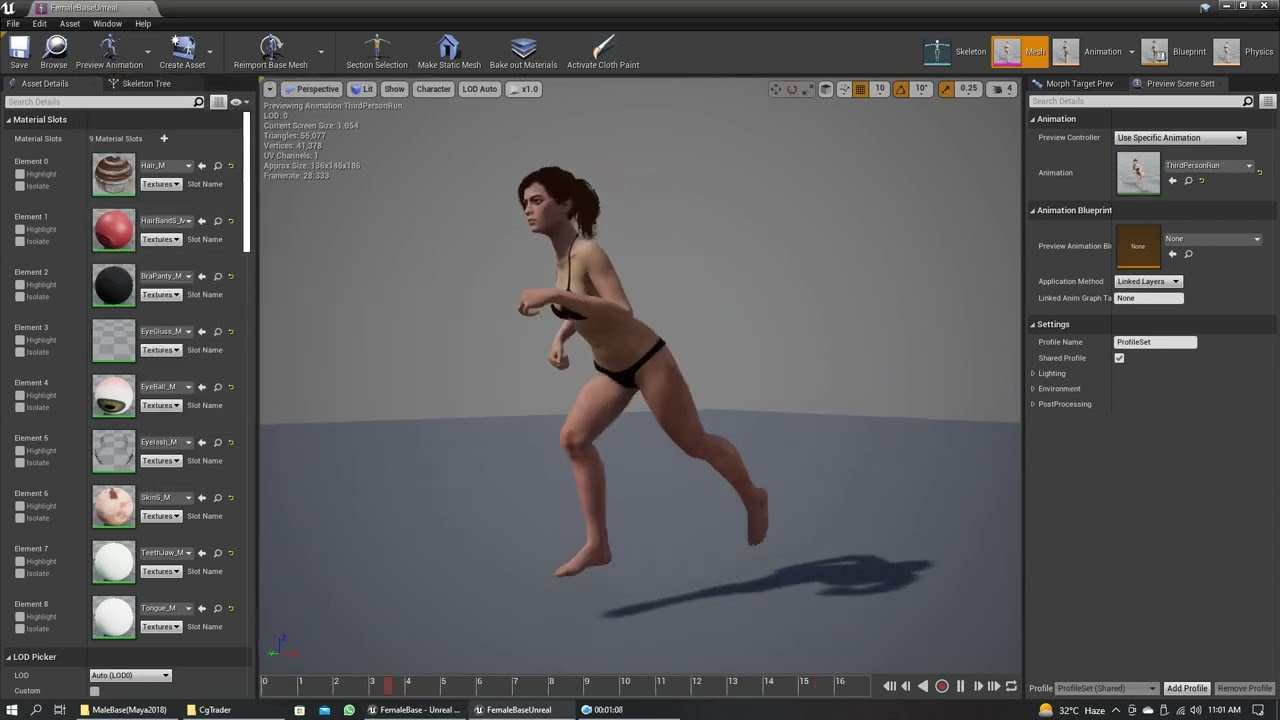Click the Record animation button
Screen dimensions: 1280x720
(x=941, y=686)
